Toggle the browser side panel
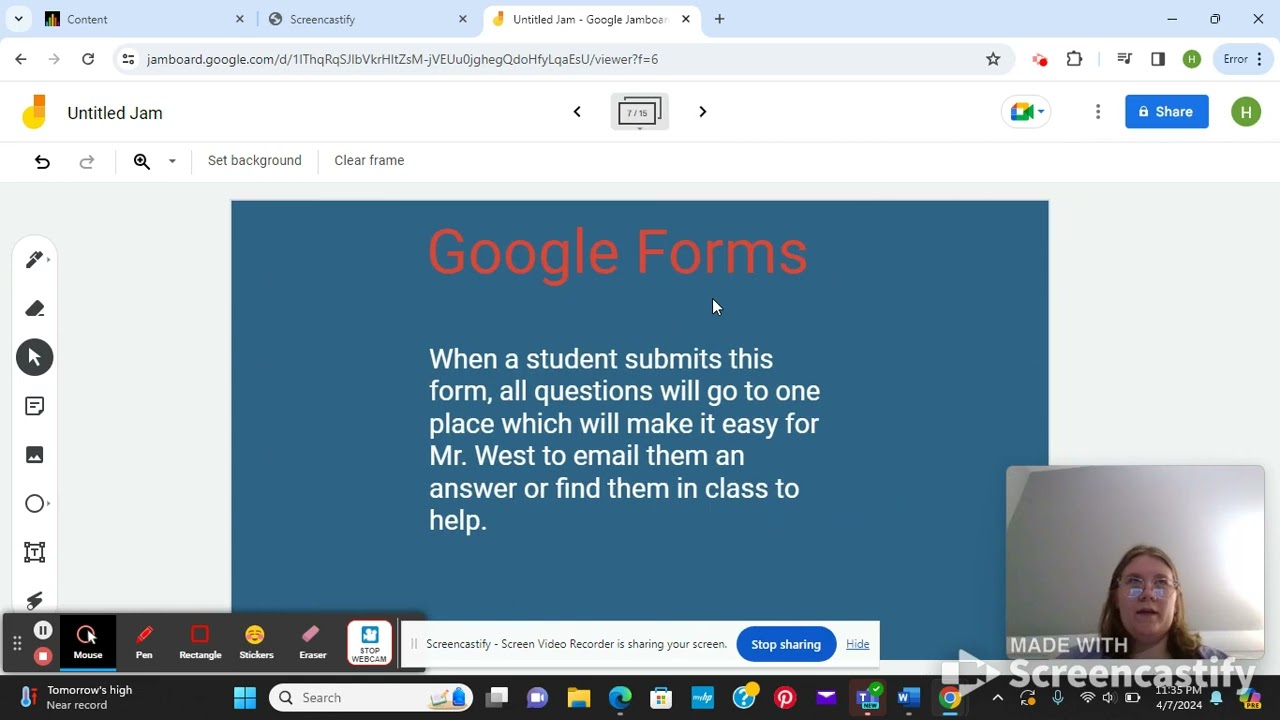The height and width of the screenshot is (720, 1280). coord(1158,59)
